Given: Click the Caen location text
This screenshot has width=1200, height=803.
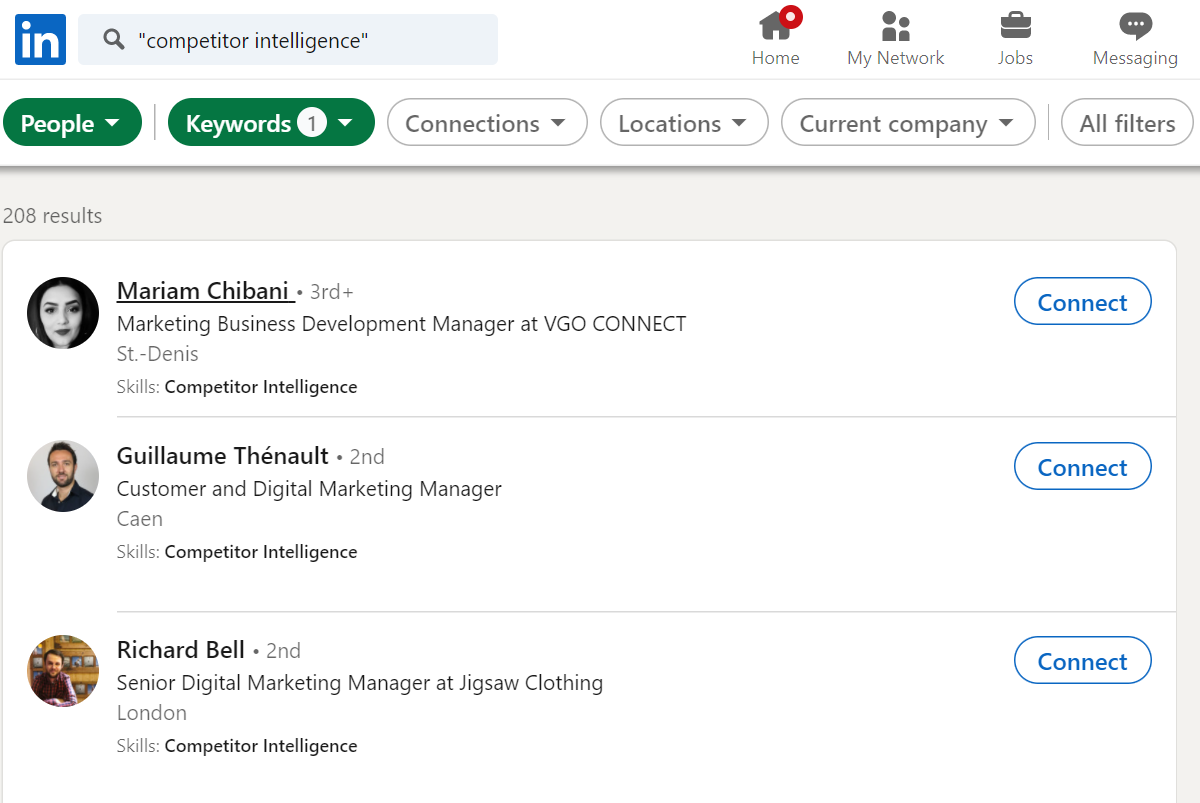Looking at the screenshot, I should (140, 519).
